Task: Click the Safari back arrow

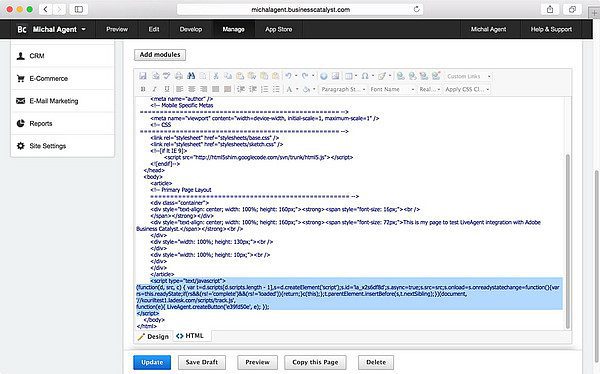Action: click(x=46, y=9)
